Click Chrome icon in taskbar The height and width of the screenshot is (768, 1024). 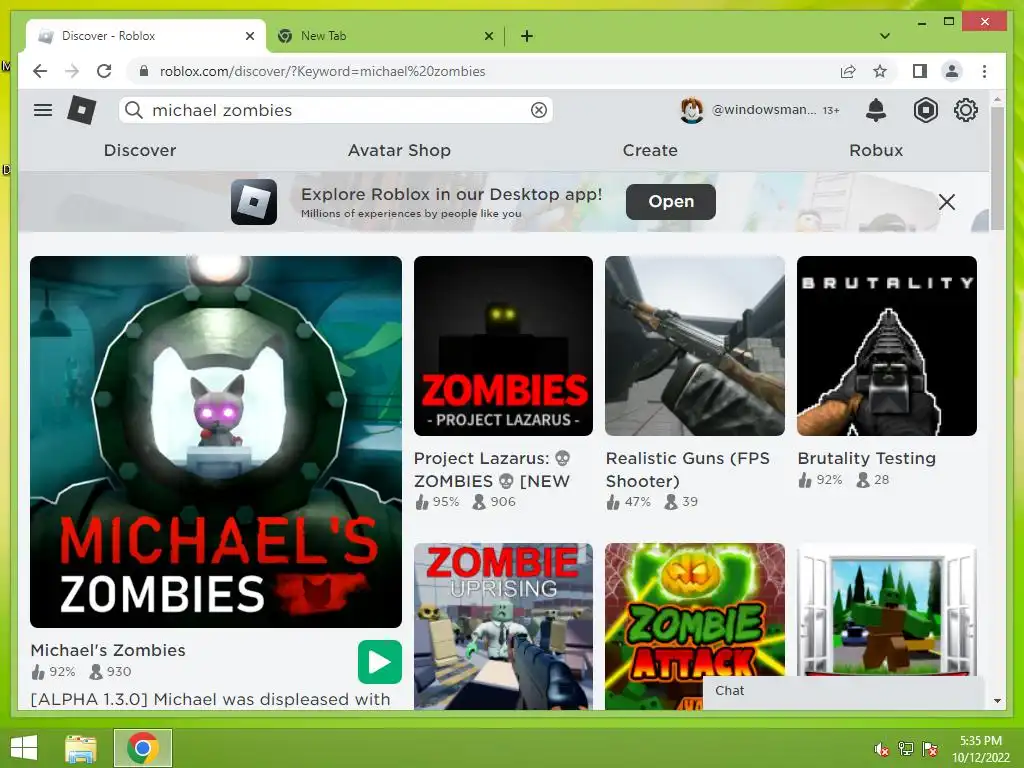pyautogui.click(x=143, y=748)
